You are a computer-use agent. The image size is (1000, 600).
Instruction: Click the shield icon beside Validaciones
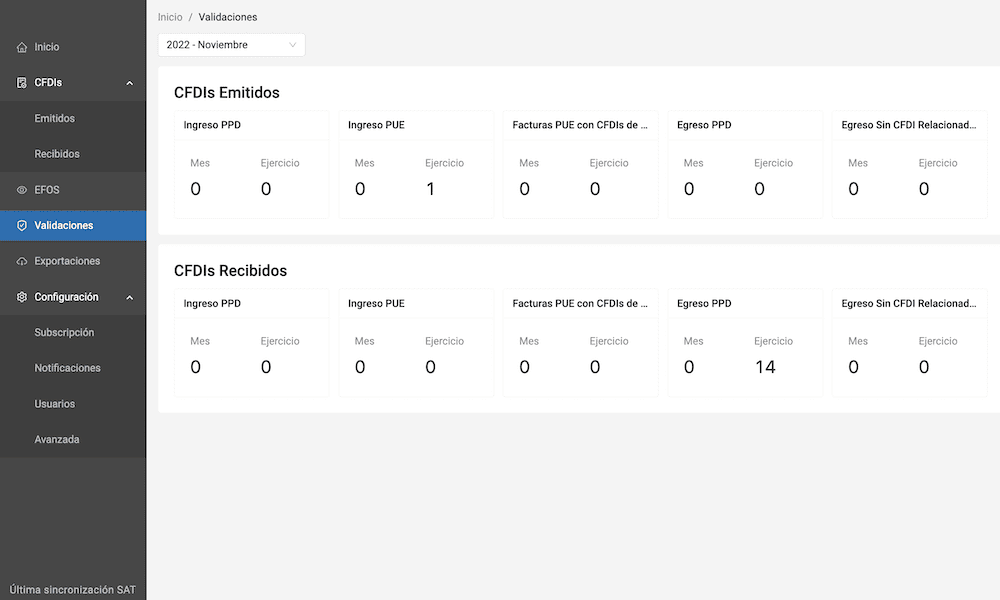click(22, 226)
